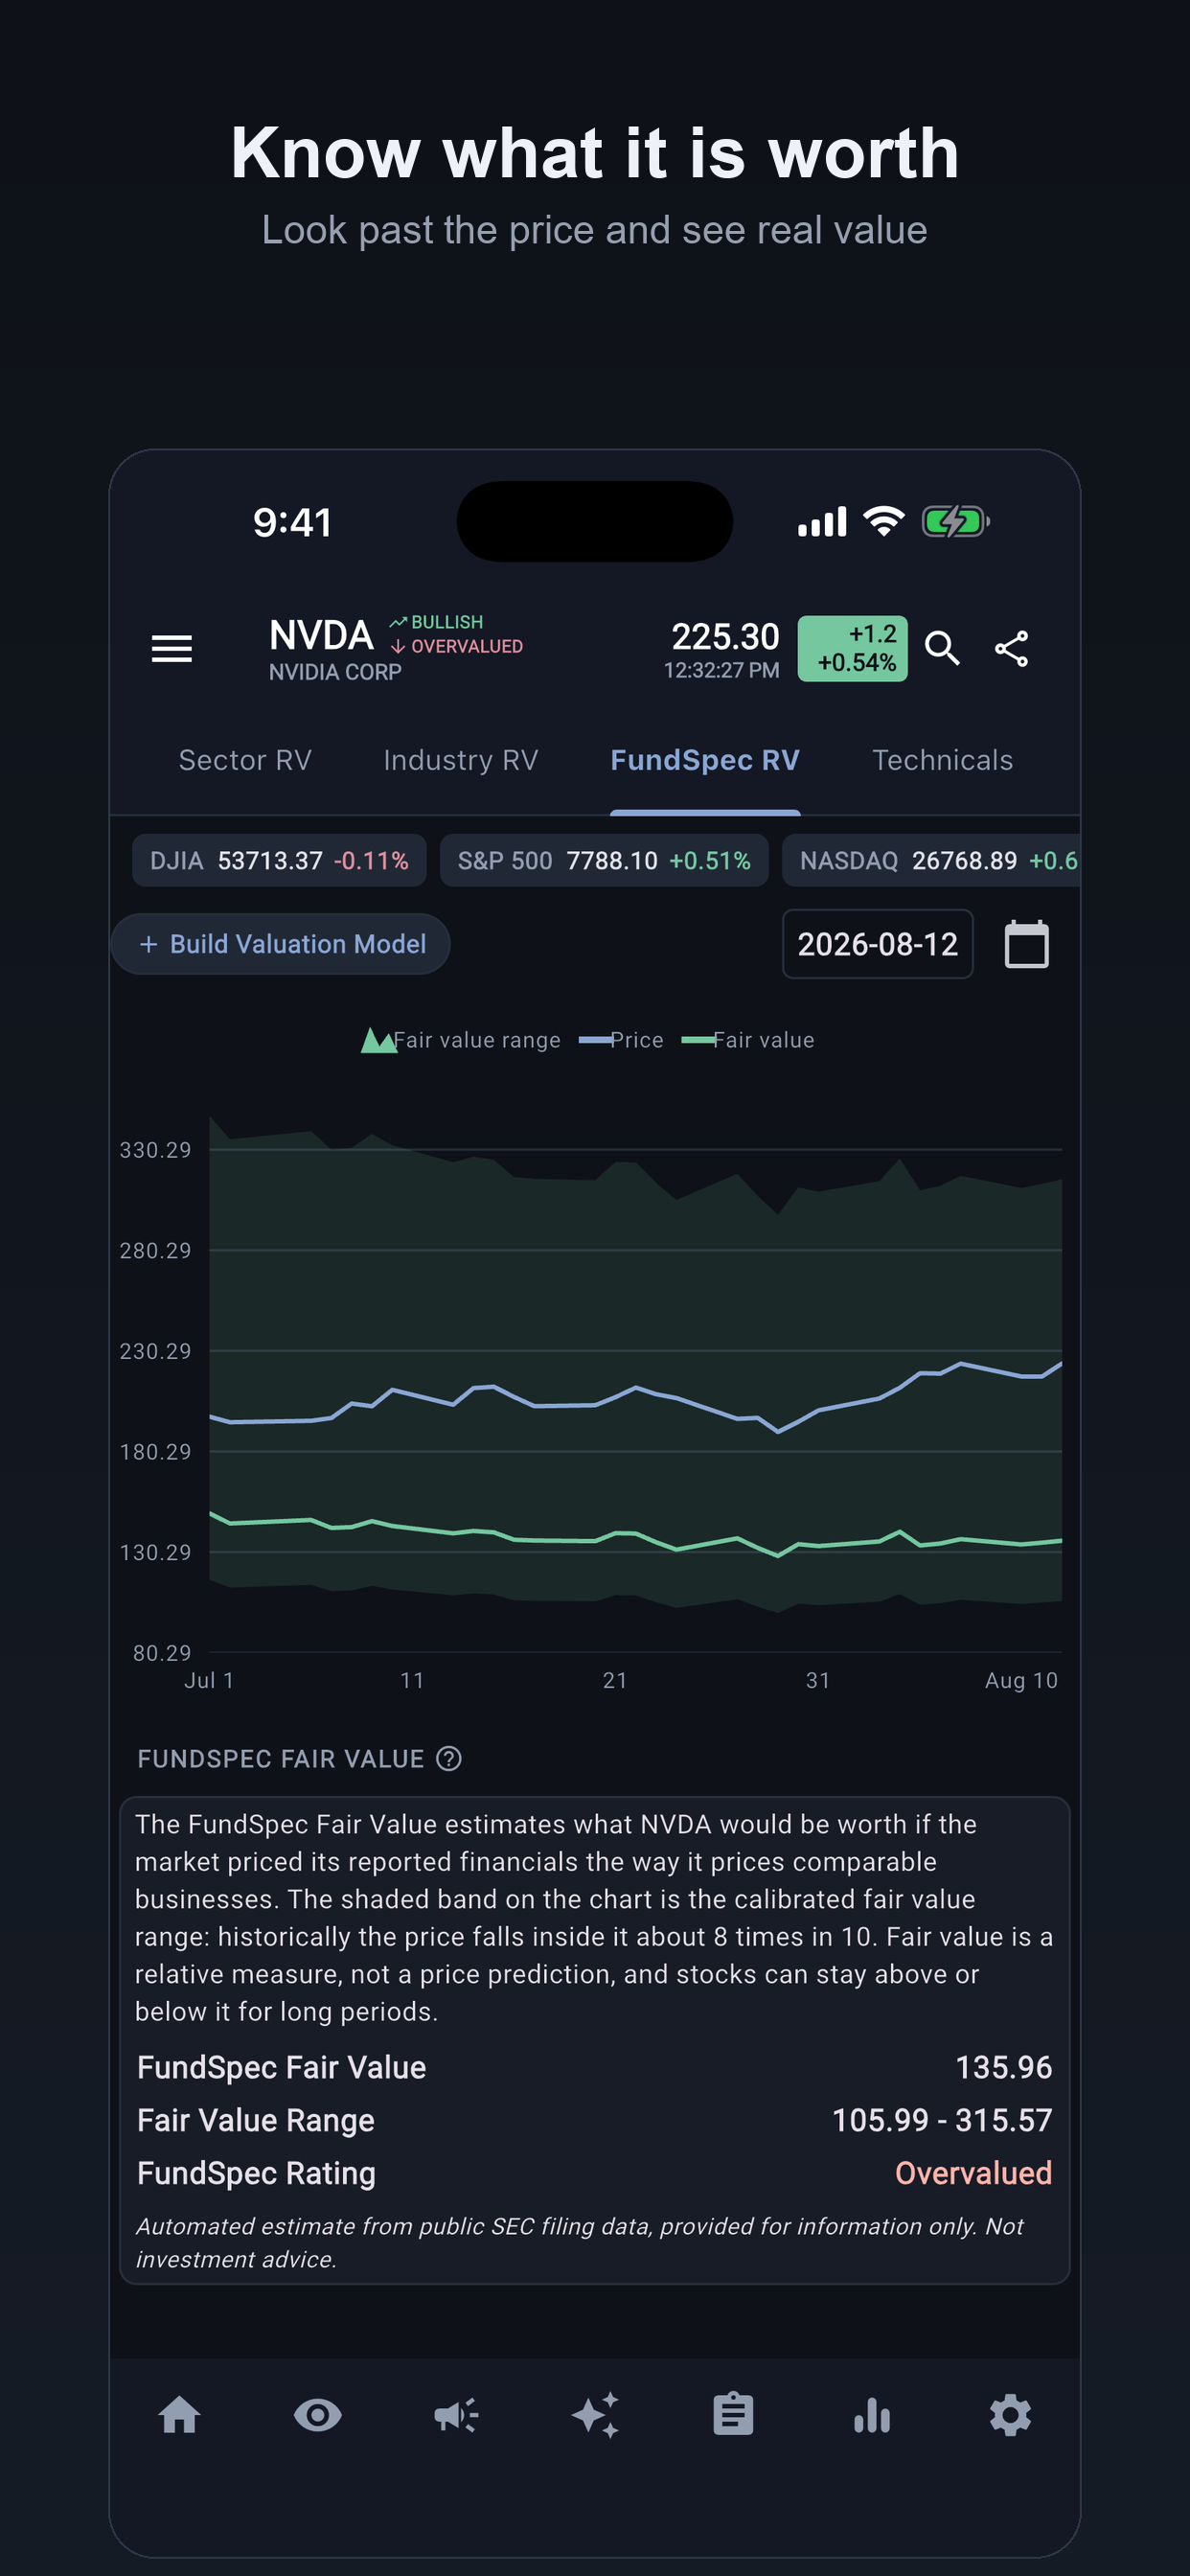
Task: Switch to the Technicals tab
Action: click(942, 760)
